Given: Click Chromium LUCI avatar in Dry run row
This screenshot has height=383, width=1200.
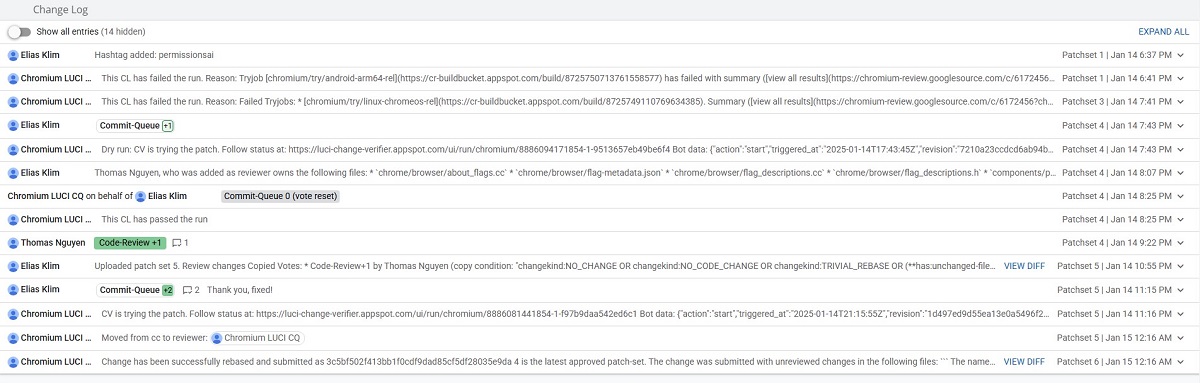Looking at the screenshot, I should [x=13, y=149].
